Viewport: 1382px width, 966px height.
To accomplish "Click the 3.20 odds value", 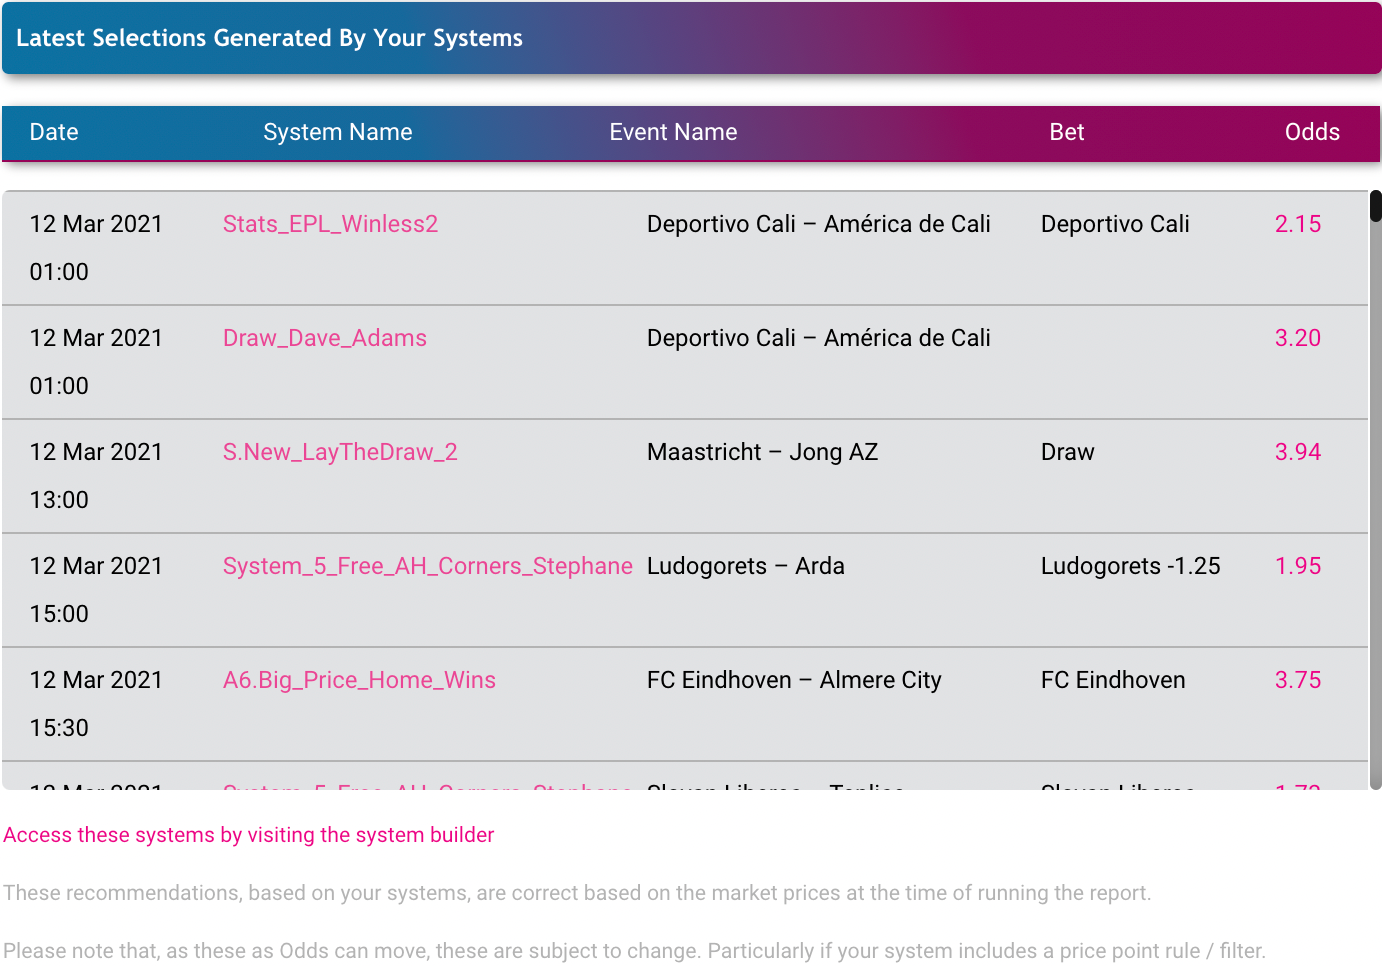I will click(1298, 338).
